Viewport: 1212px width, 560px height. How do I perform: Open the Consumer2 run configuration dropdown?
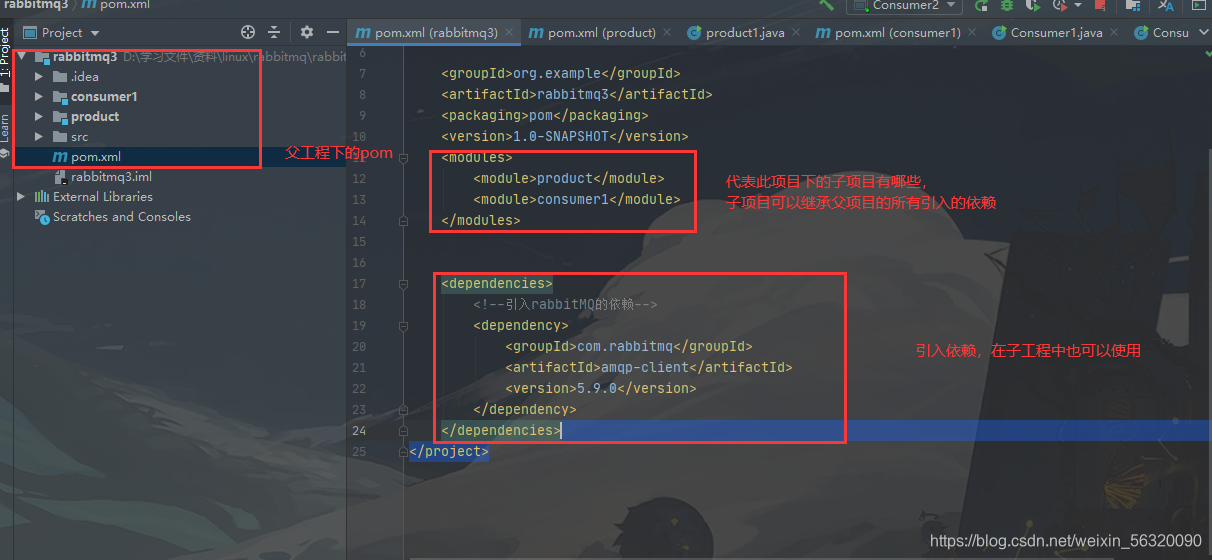tap(905, 5)
